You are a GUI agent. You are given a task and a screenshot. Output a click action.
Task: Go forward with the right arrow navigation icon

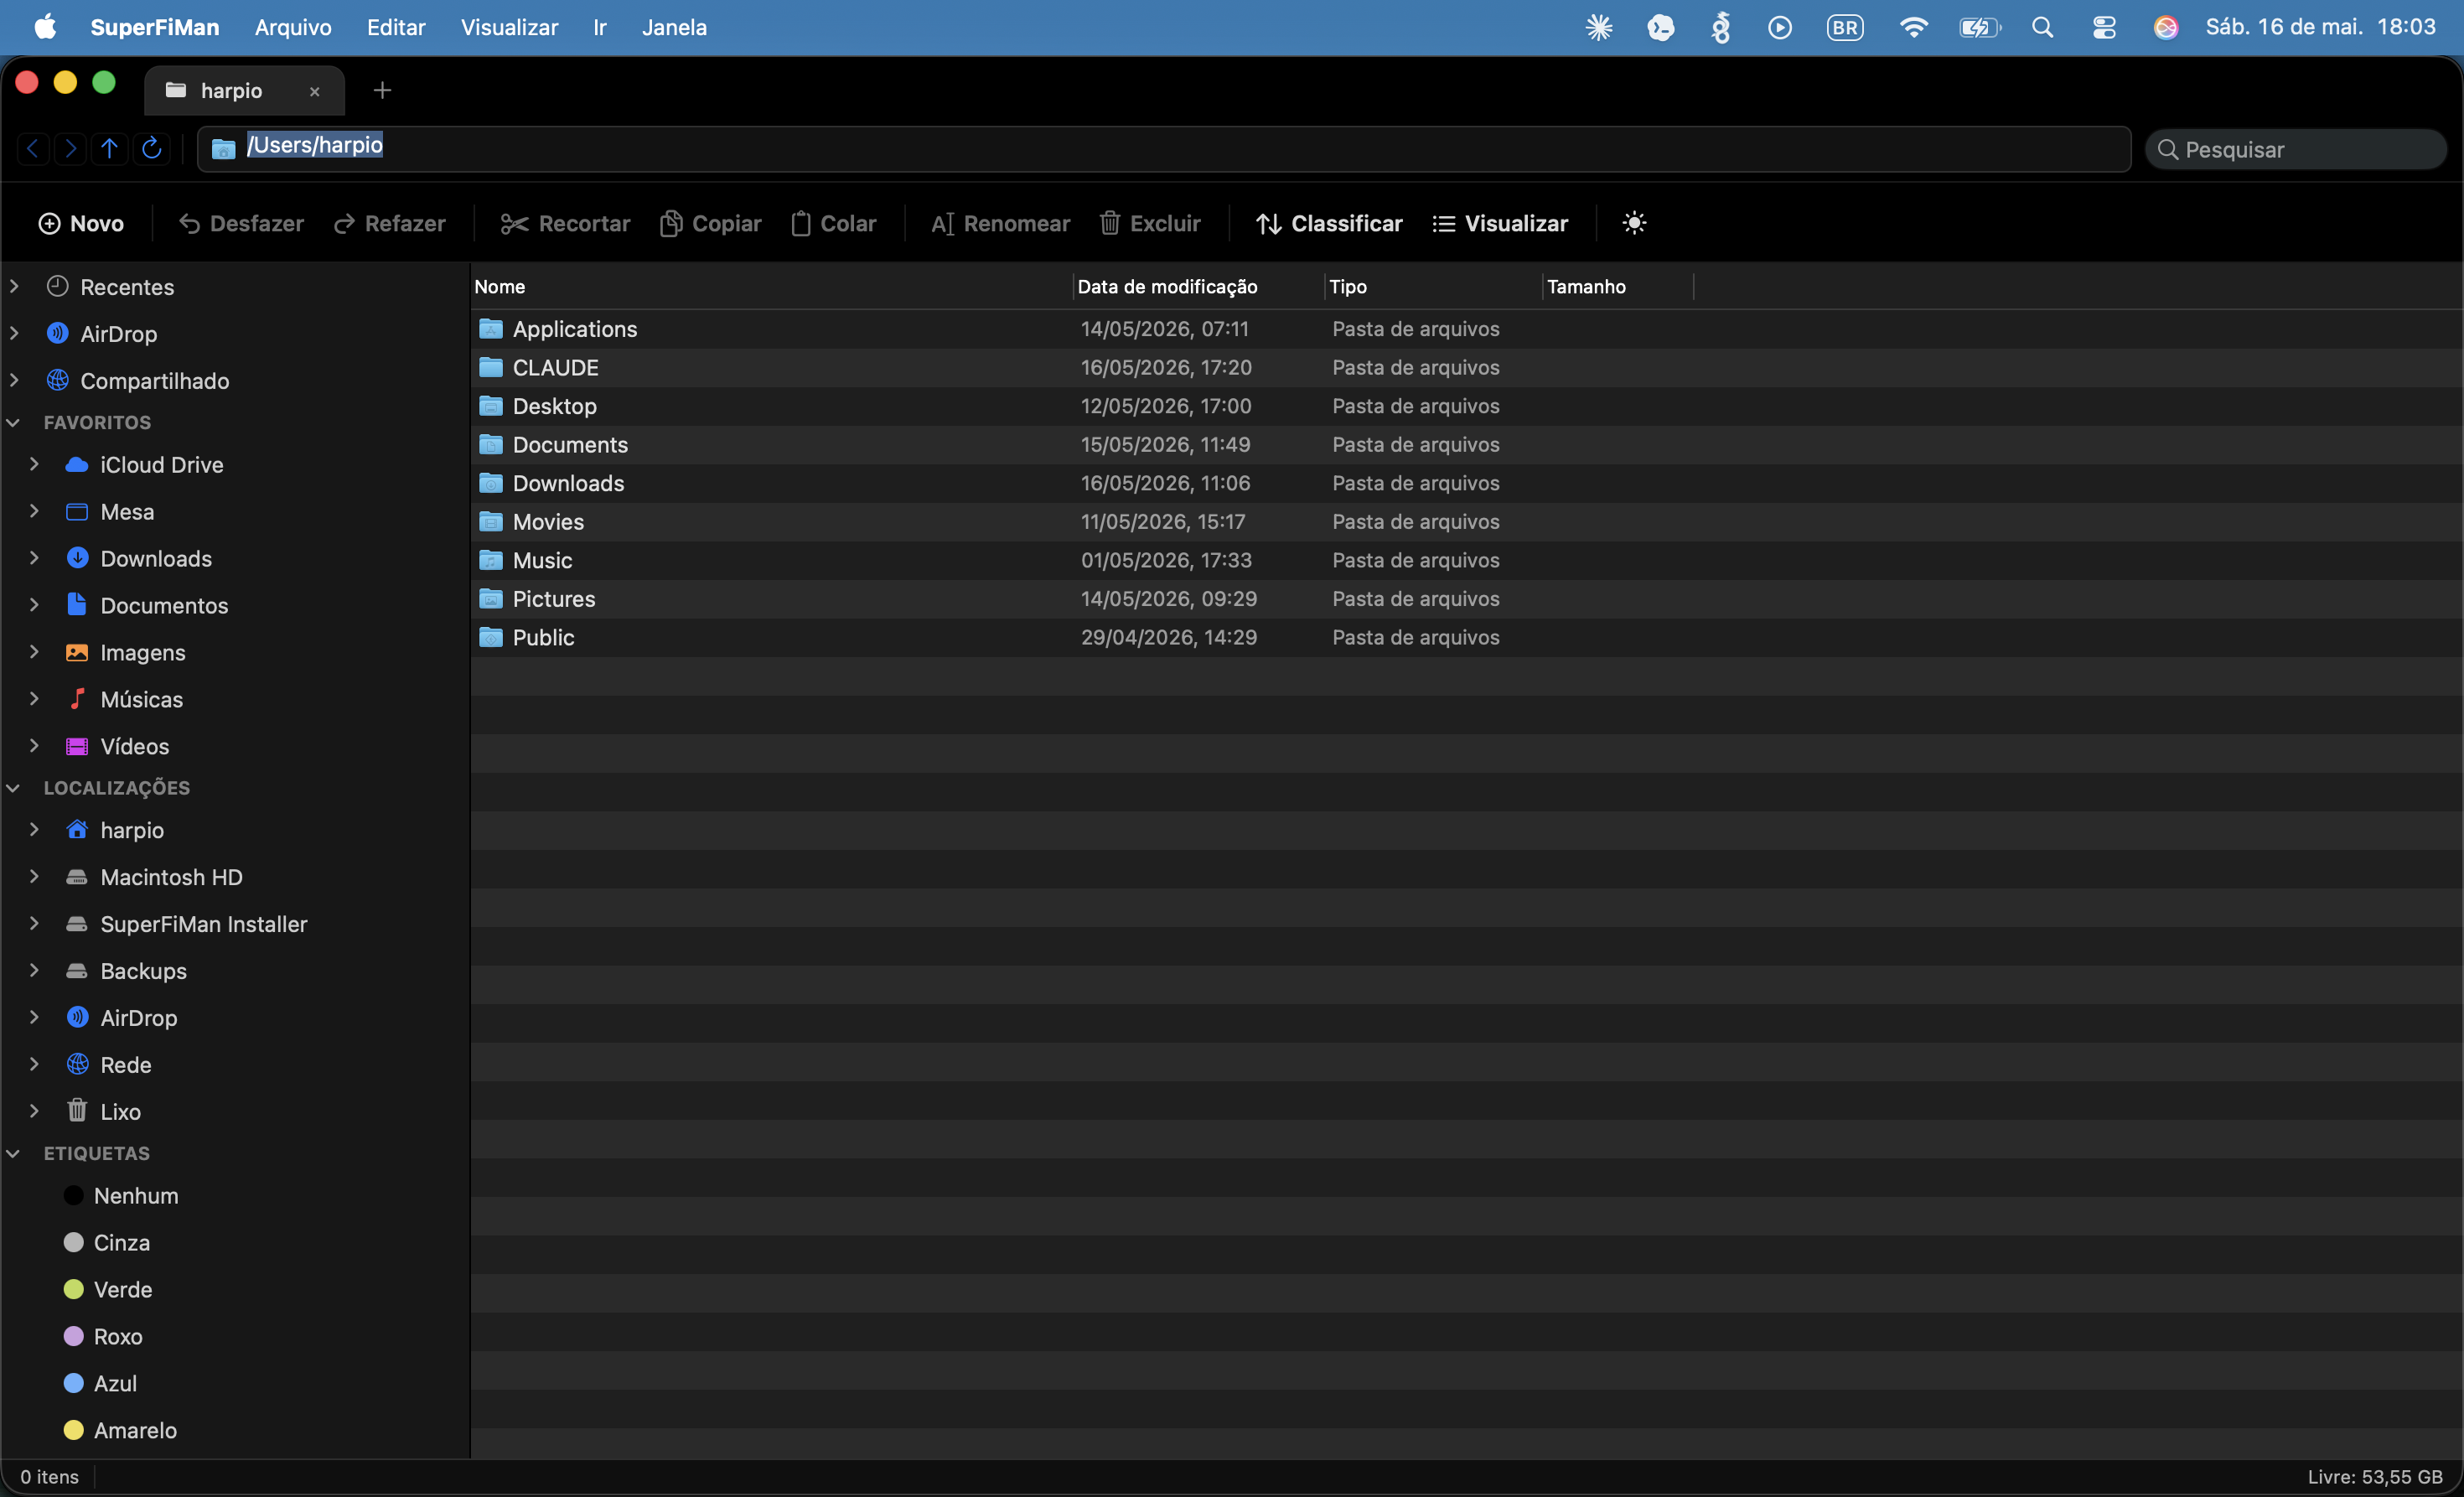[70, 149]
